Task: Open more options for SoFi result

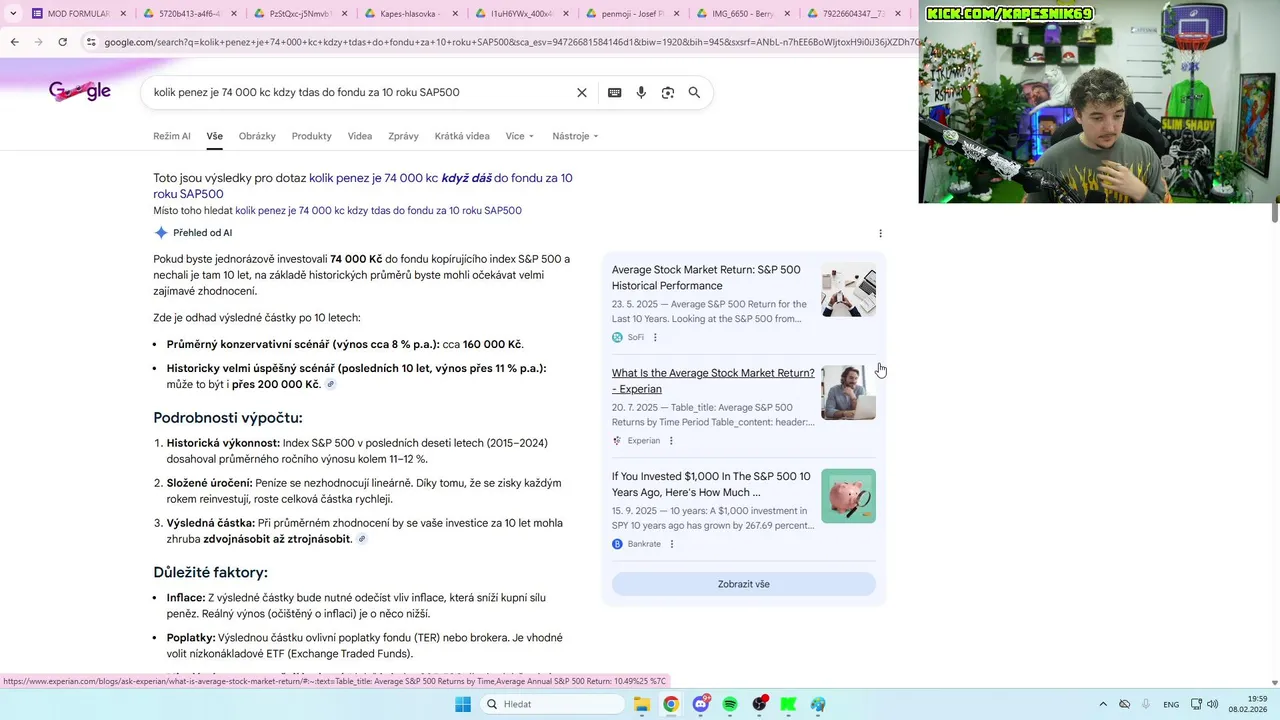Action: pyautogui.click(x=655, y=337)
